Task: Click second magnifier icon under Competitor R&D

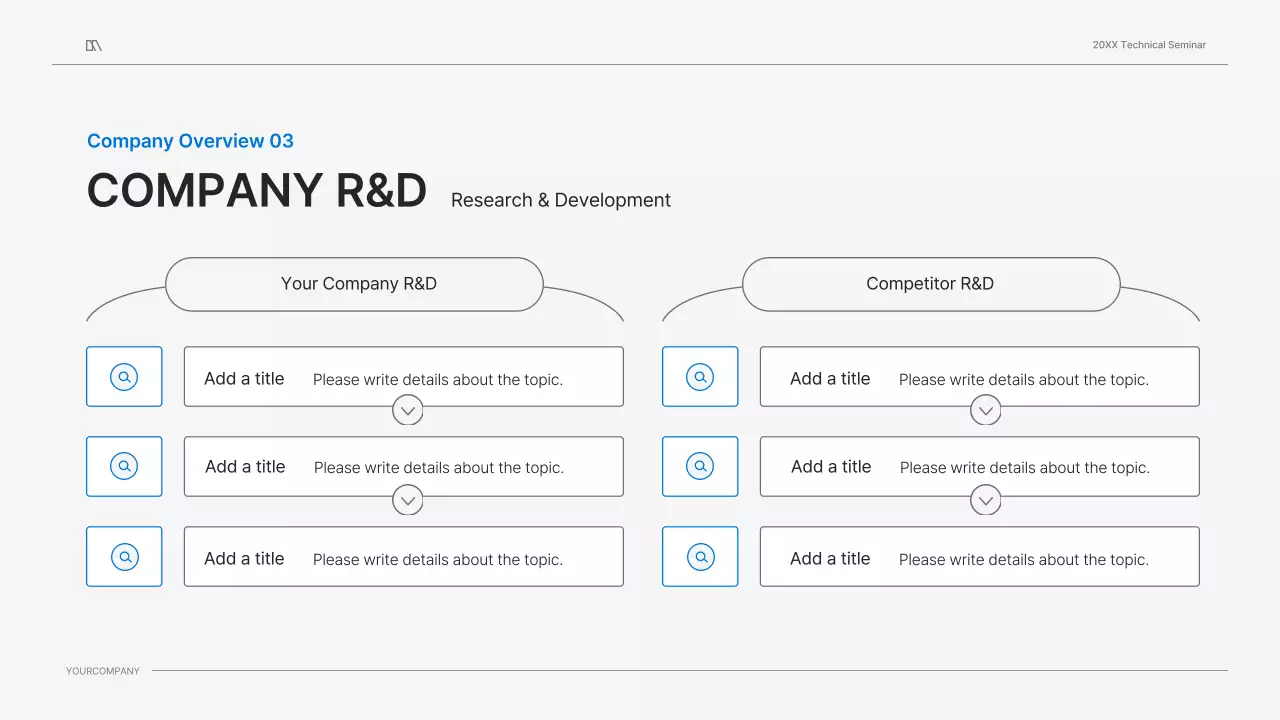Action: coord(700,466)
